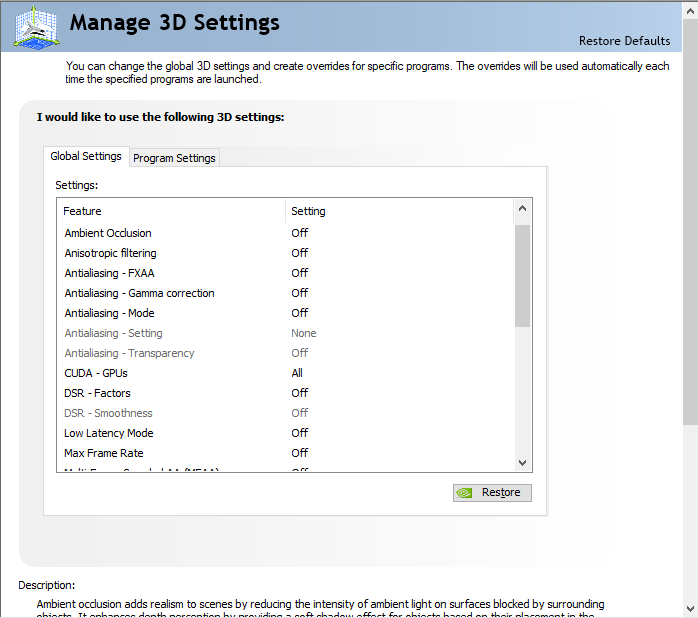
Task: Click the None value of Antialiasing - Setting
Action: click(304, 333)
